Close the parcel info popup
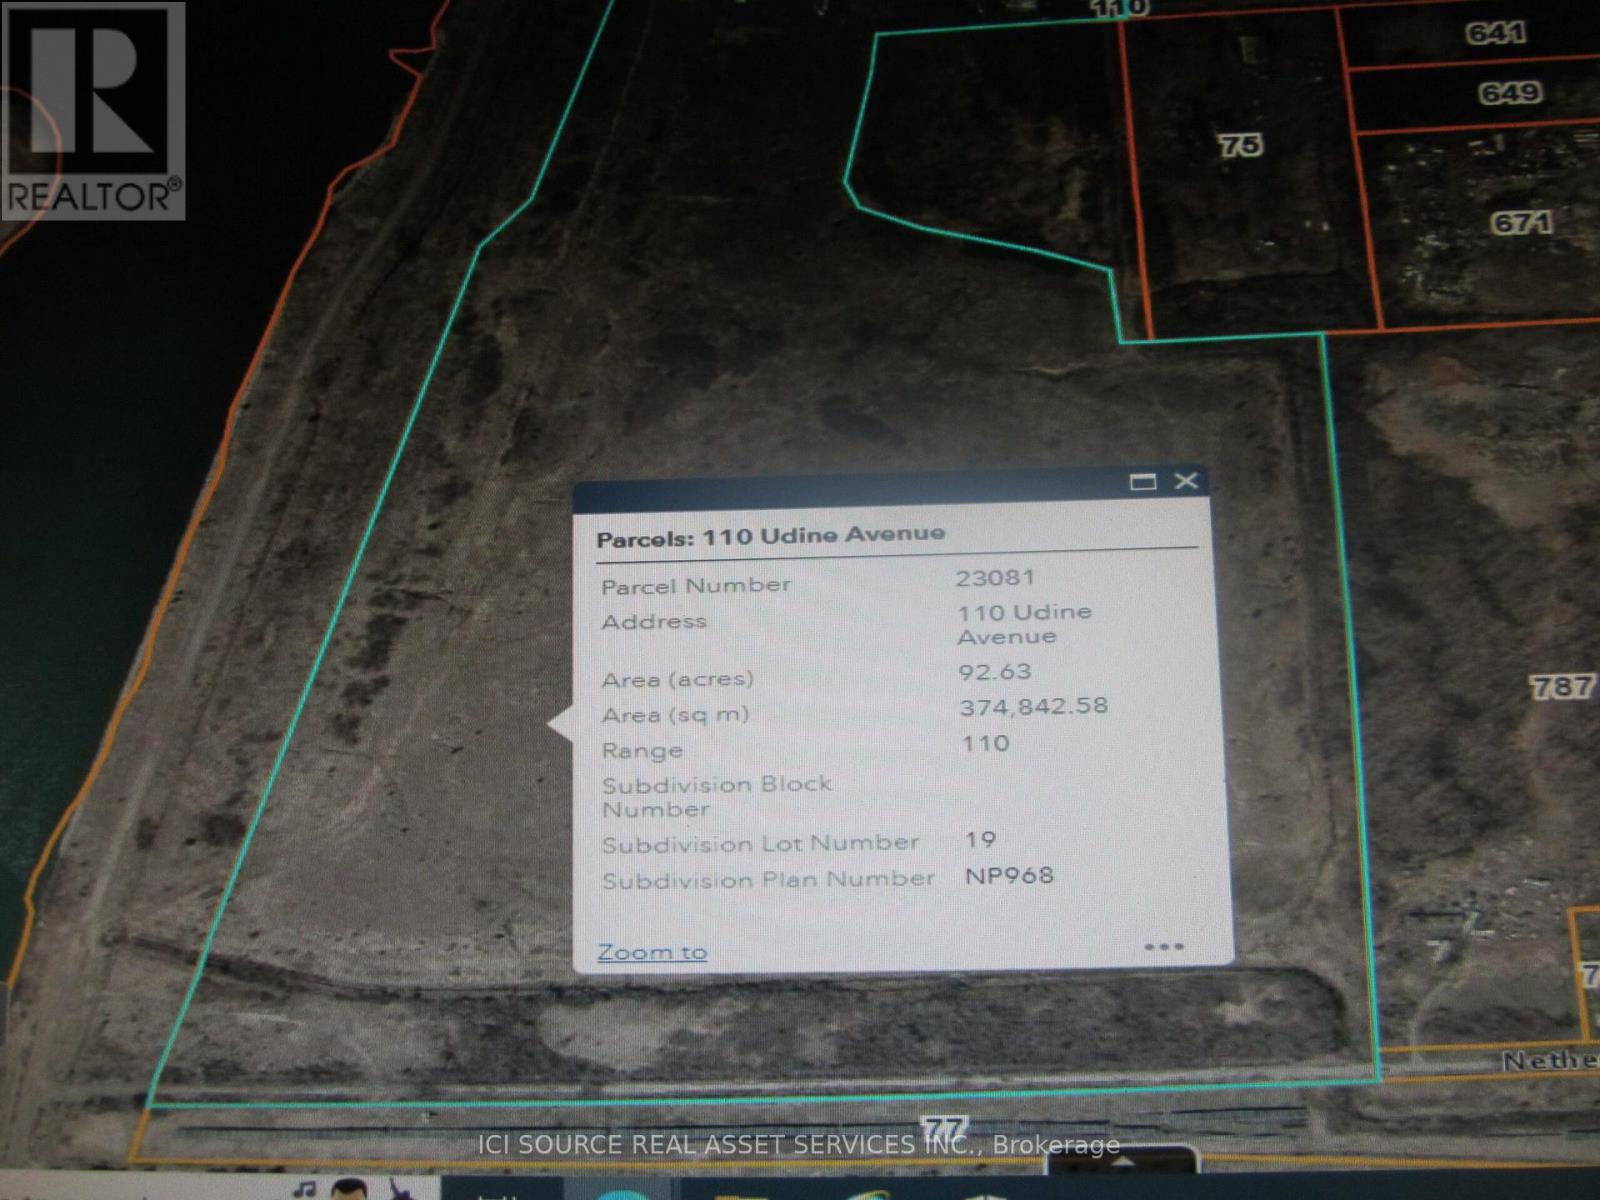This screenshot has width=1600, height=1200. [x=1186, y=481]
